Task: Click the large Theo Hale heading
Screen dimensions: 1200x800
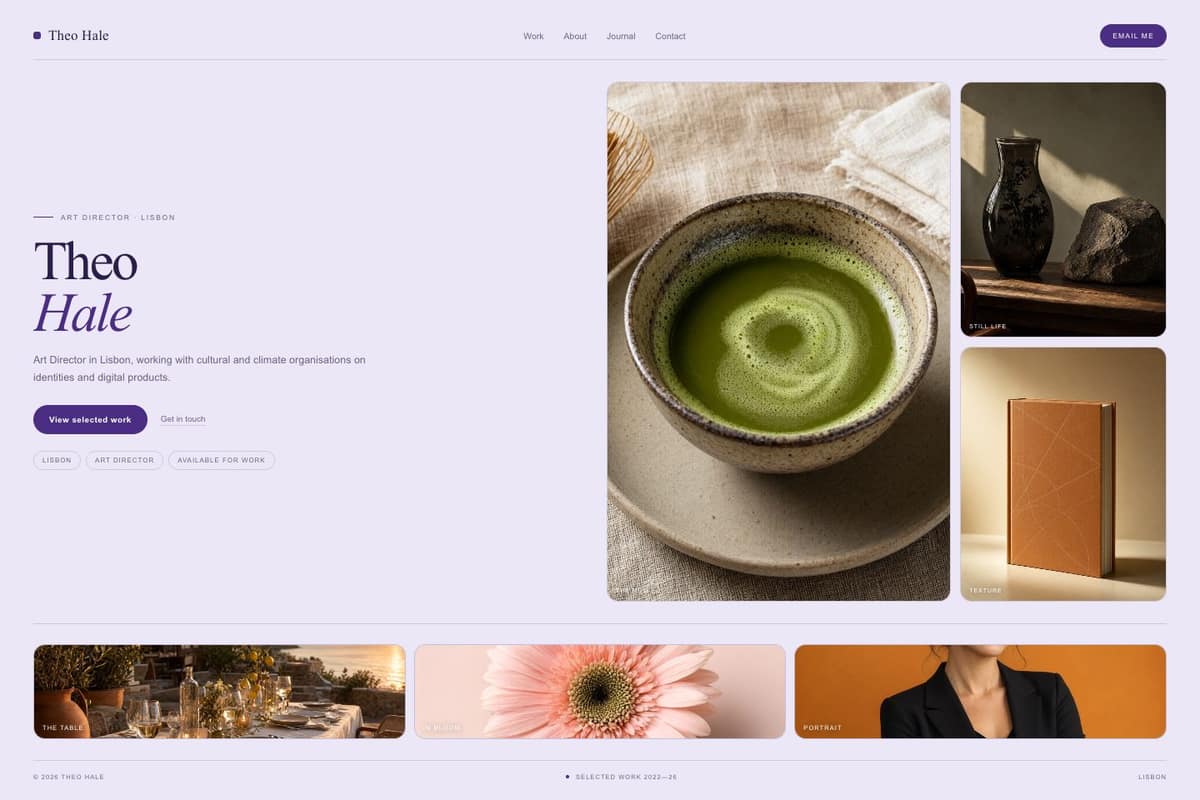Action: coord(86,287)
